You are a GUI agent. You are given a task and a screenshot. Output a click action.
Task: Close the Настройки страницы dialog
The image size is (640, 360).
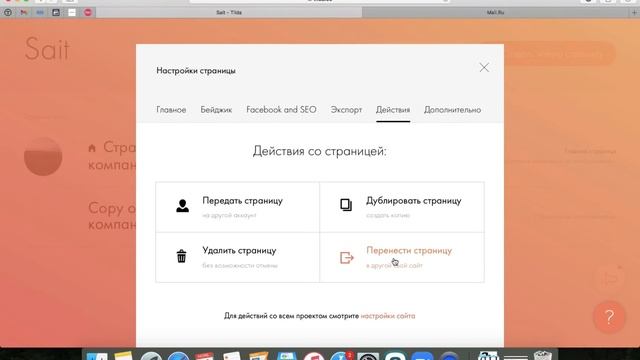484,67
